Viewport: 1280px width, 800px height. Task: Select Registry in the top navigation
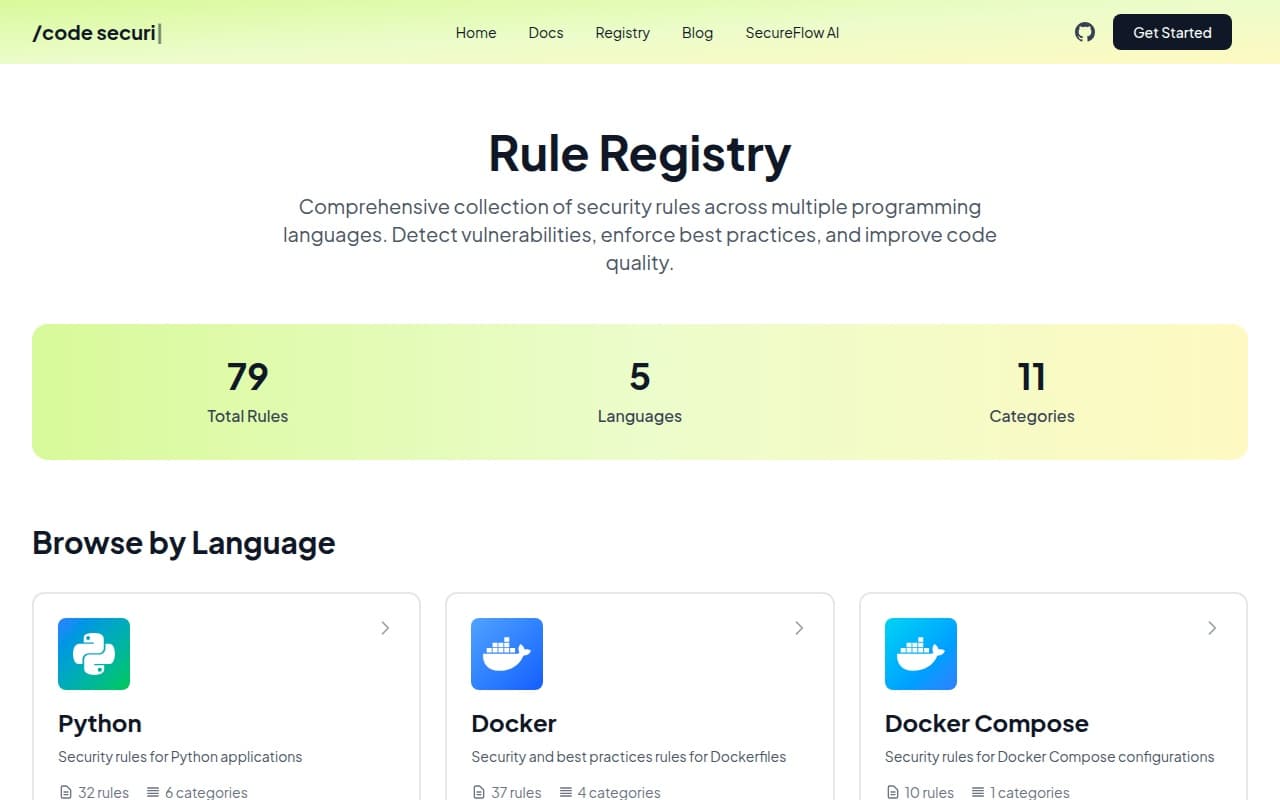point(622,33)
